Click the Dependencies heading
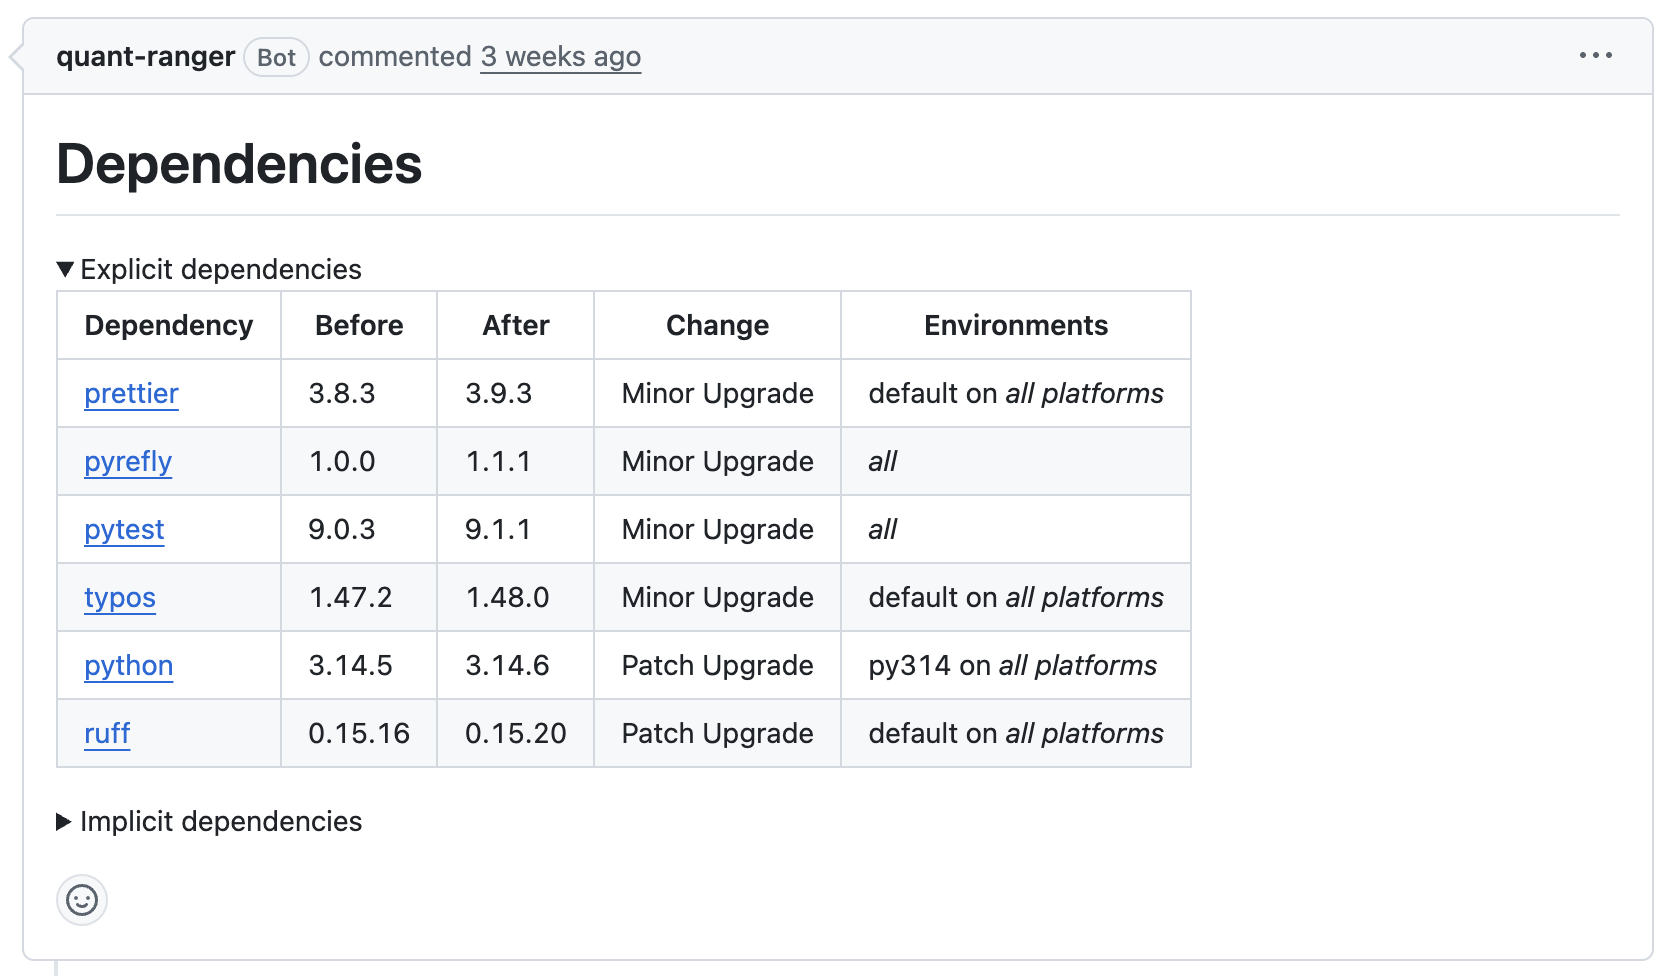This screenshot has width=1668, height=976. point(240,164)
